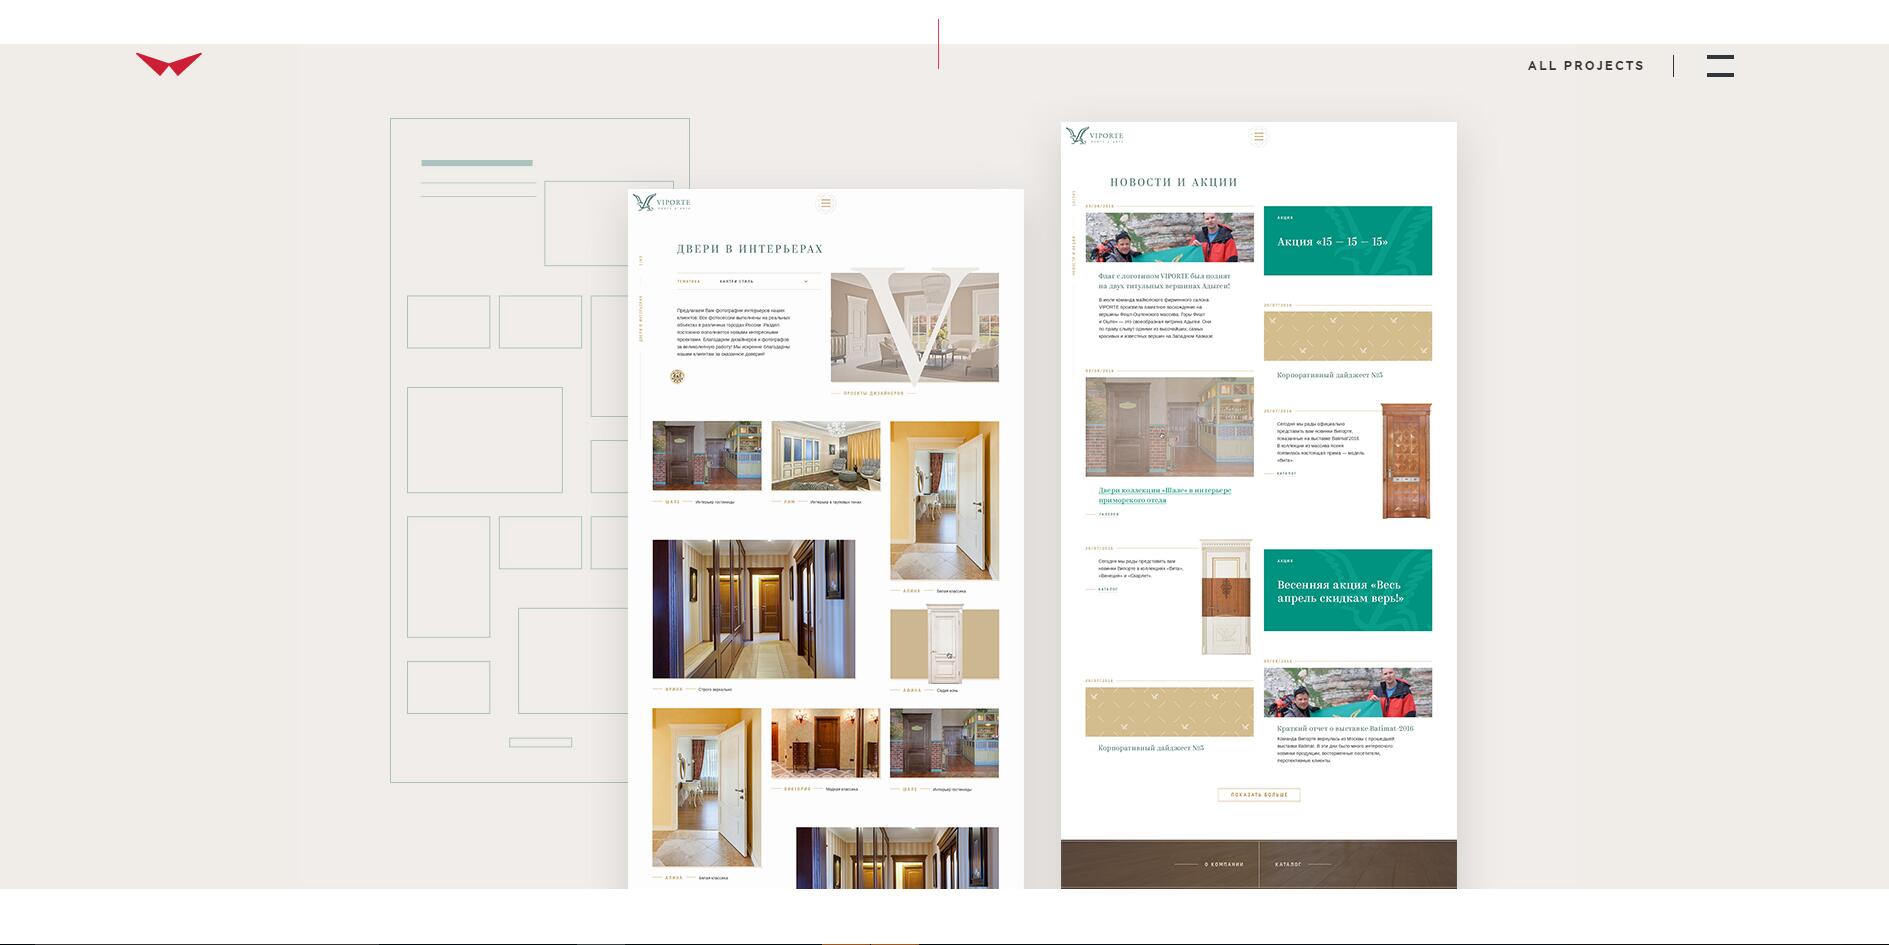Open the white and brown door image
This screenshot has width=1889, height=945.
[1226, 597]
